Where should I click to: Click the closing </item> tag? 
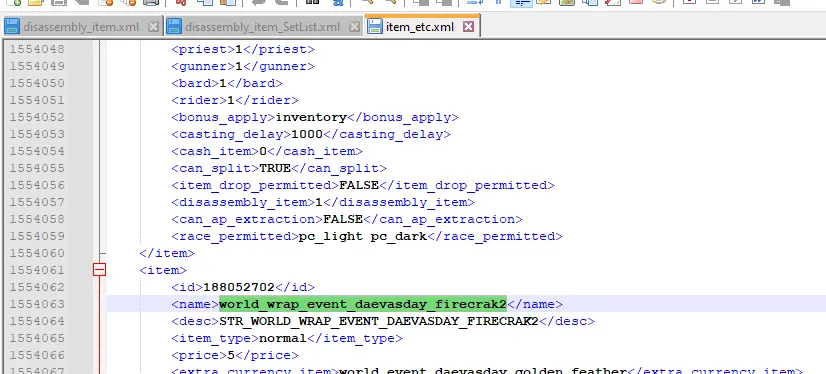point(166,253)
